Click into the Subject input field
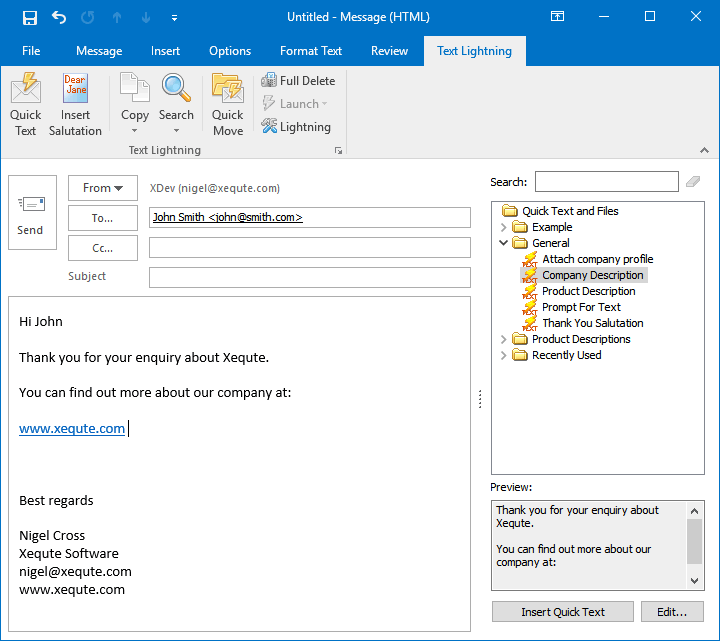This screenshot has height=641, width=720. pyautogui.click(x=309, y=277)
